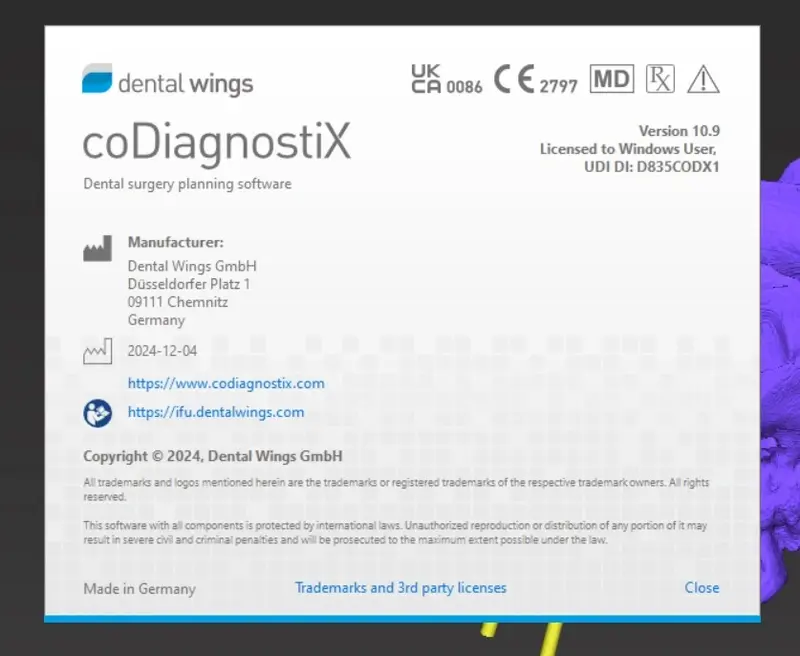Click the caution warning triangle symbol
The width and height of the screenshot is (800, 656).
[x=703, y=79]
